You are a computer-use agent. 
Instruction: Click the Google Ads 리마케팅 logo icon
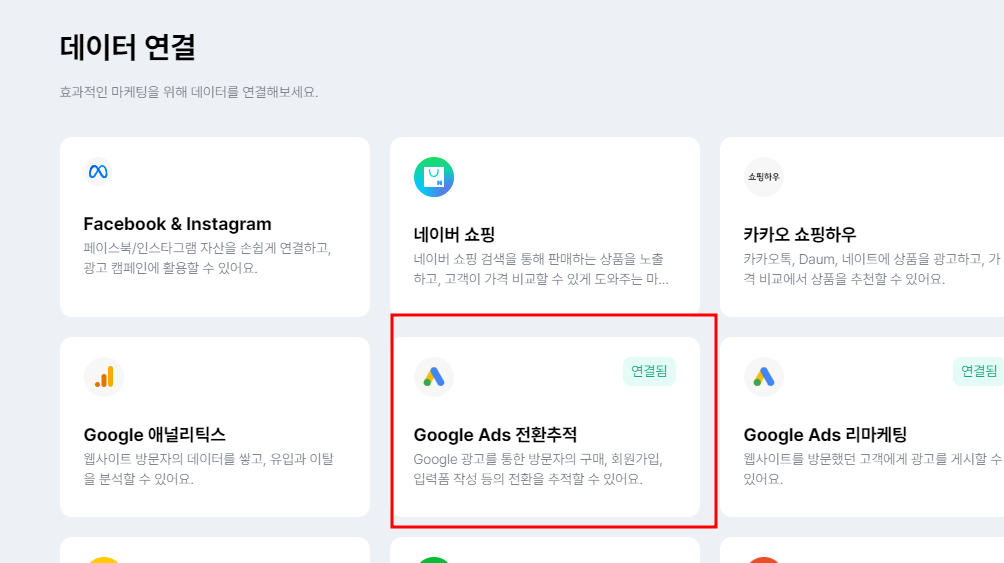(763, 377)
